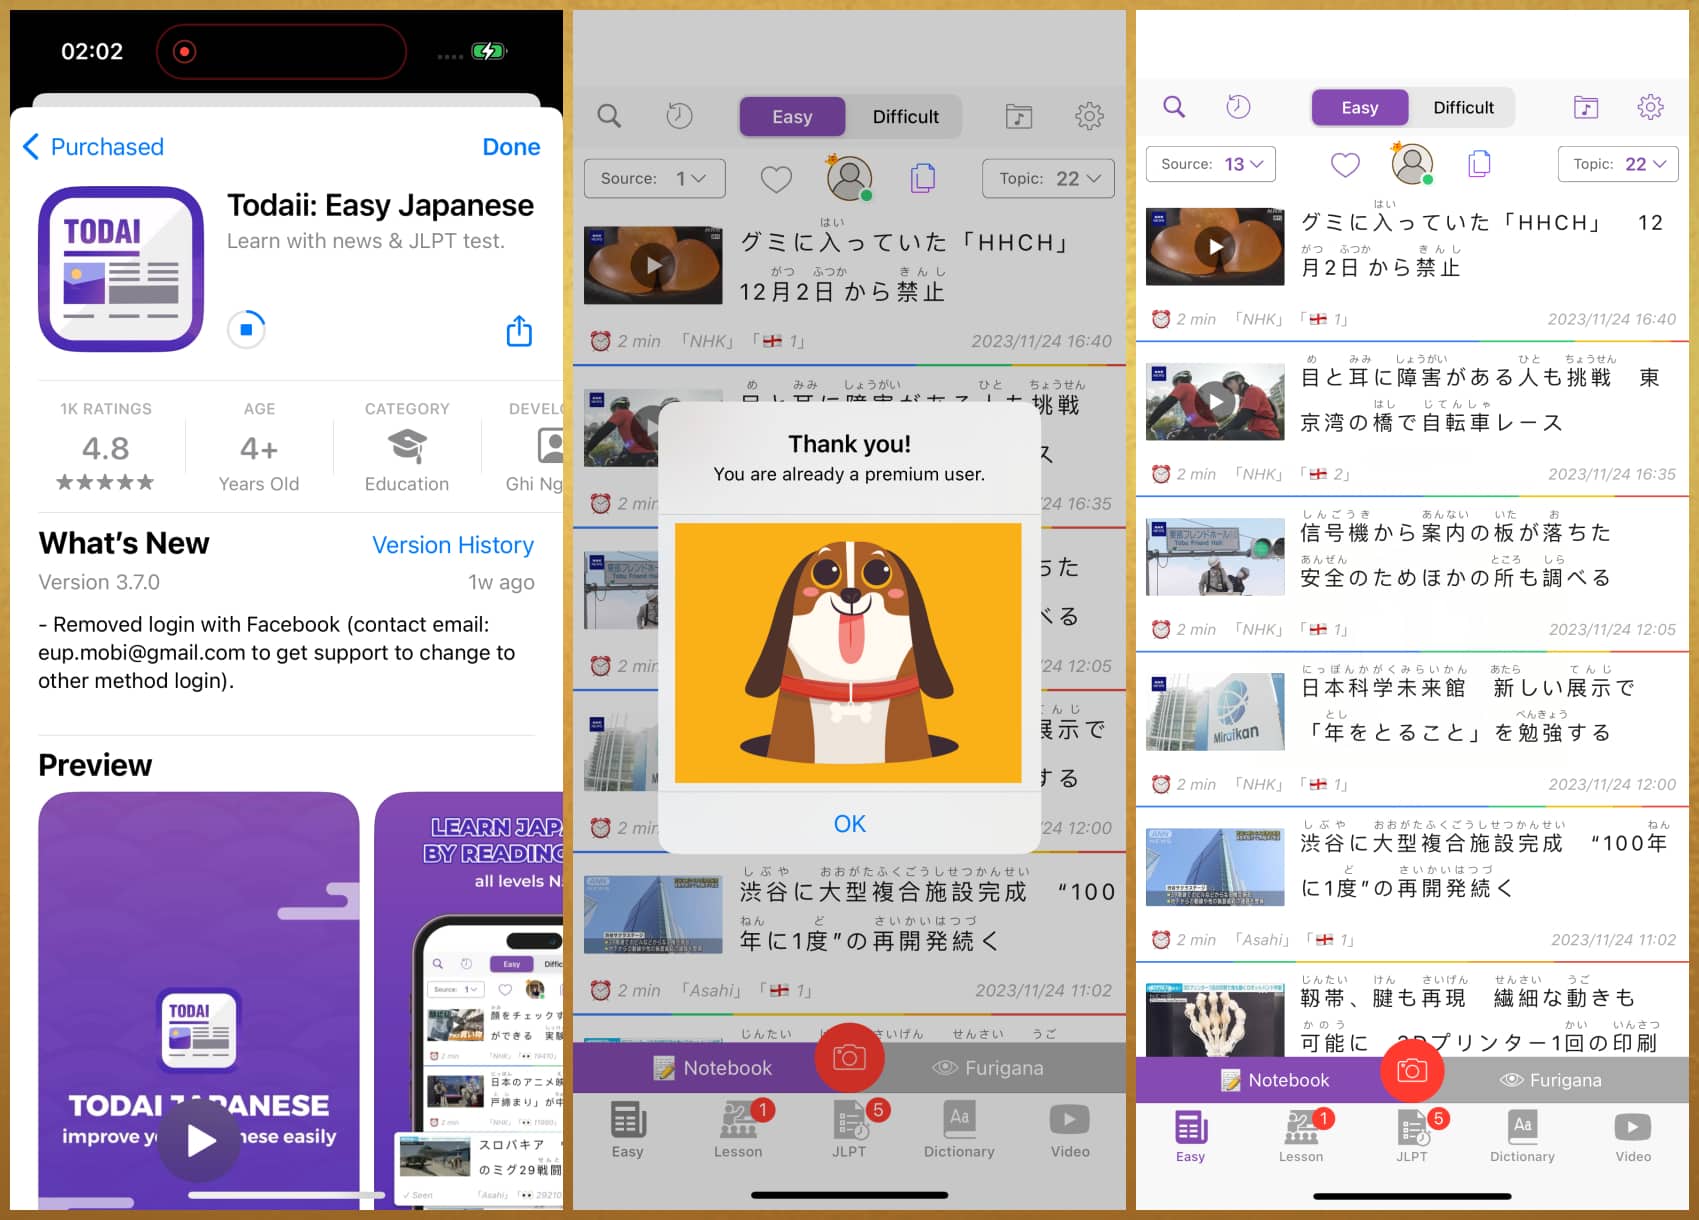
Task: Open settings gear in middle screen
Action: coord(1089,116)
